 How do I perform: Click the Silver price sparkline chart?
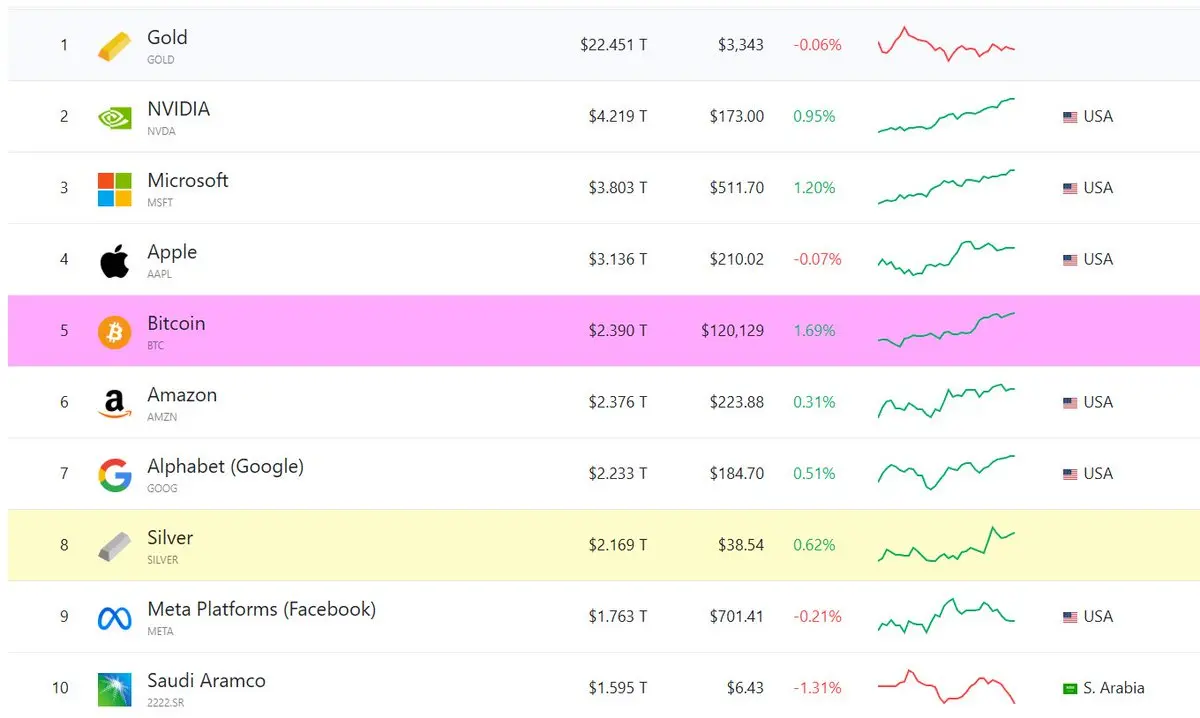(946, 544)
